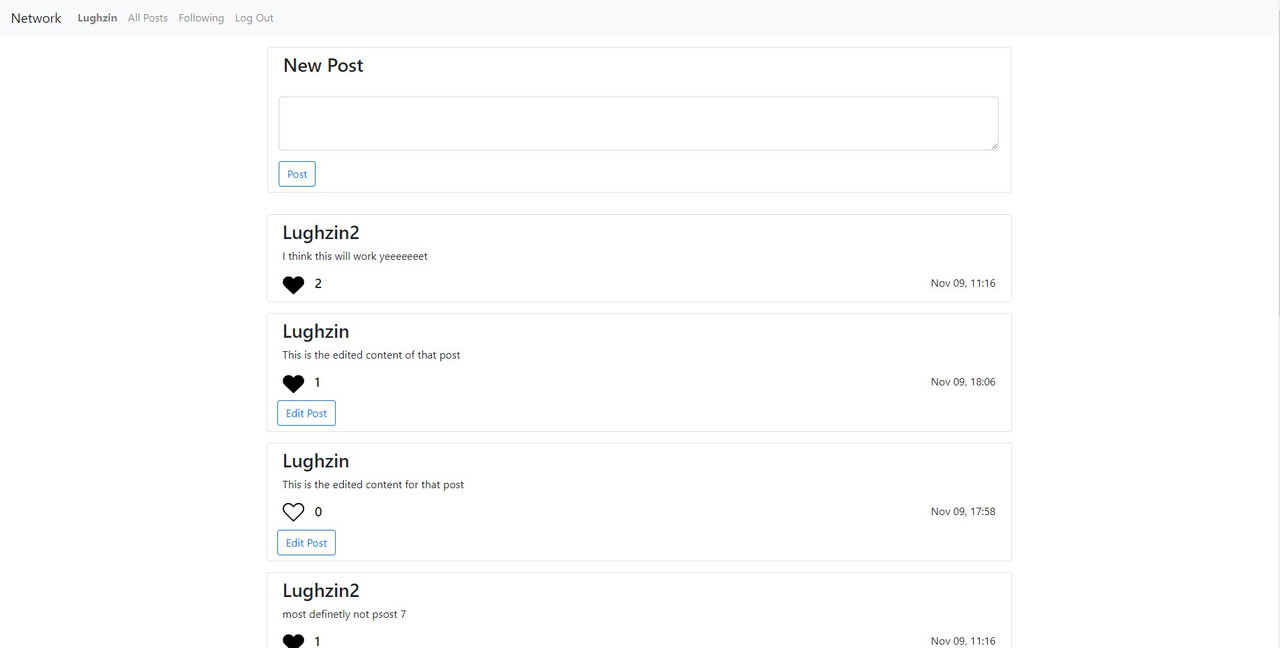Screen dimensions: 1280x648
Task: Open Lughzin's profile from the second post heading
Action: (x=316, y=331)
